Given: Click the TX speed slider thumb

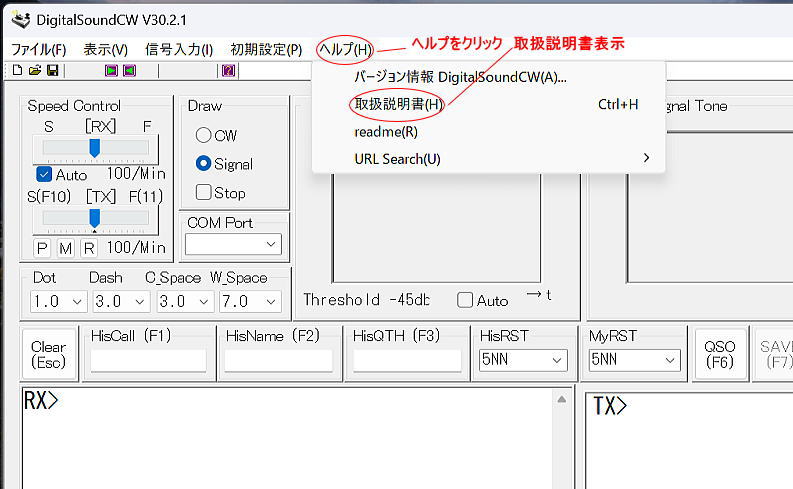Looking at the screenshot, I should point(95,218).
